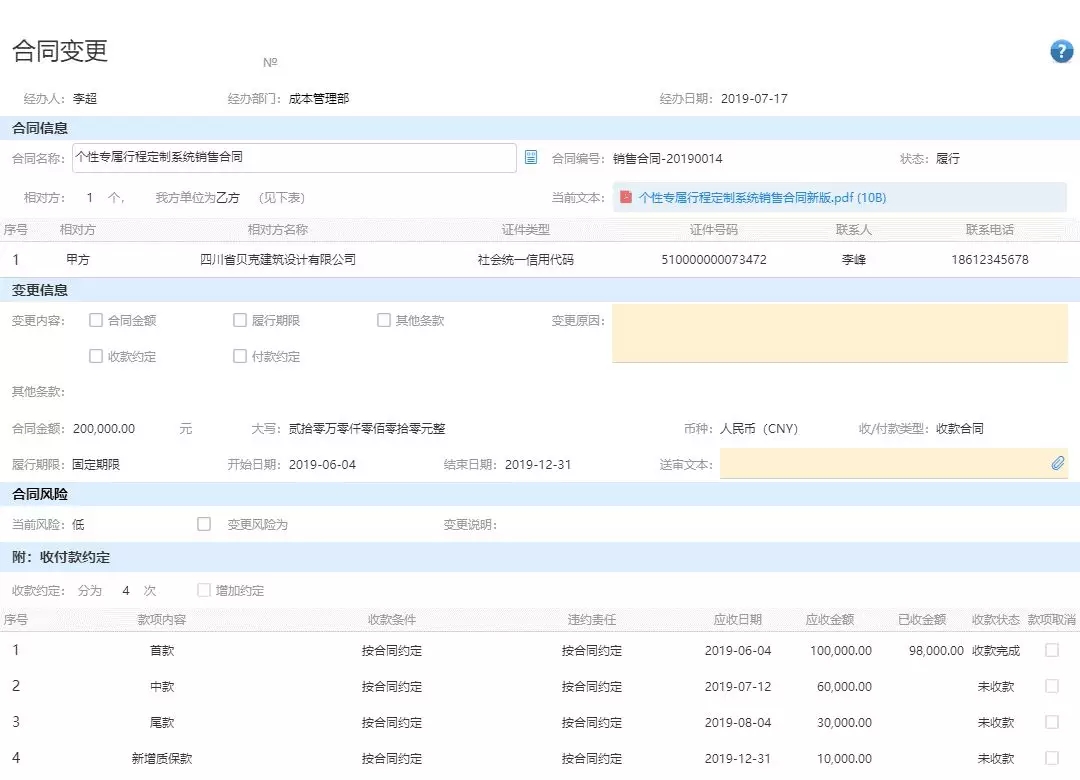Select cancel checkbox for 首款 row

(1052, 650)
